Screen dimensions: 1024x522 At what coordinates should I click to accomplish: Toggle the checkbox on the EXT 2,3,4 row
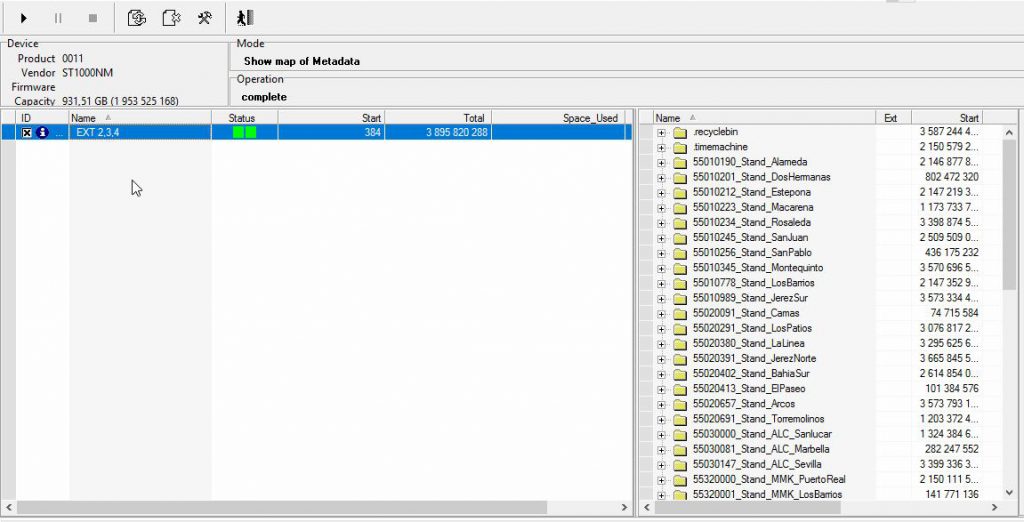(x=27, y=132)
